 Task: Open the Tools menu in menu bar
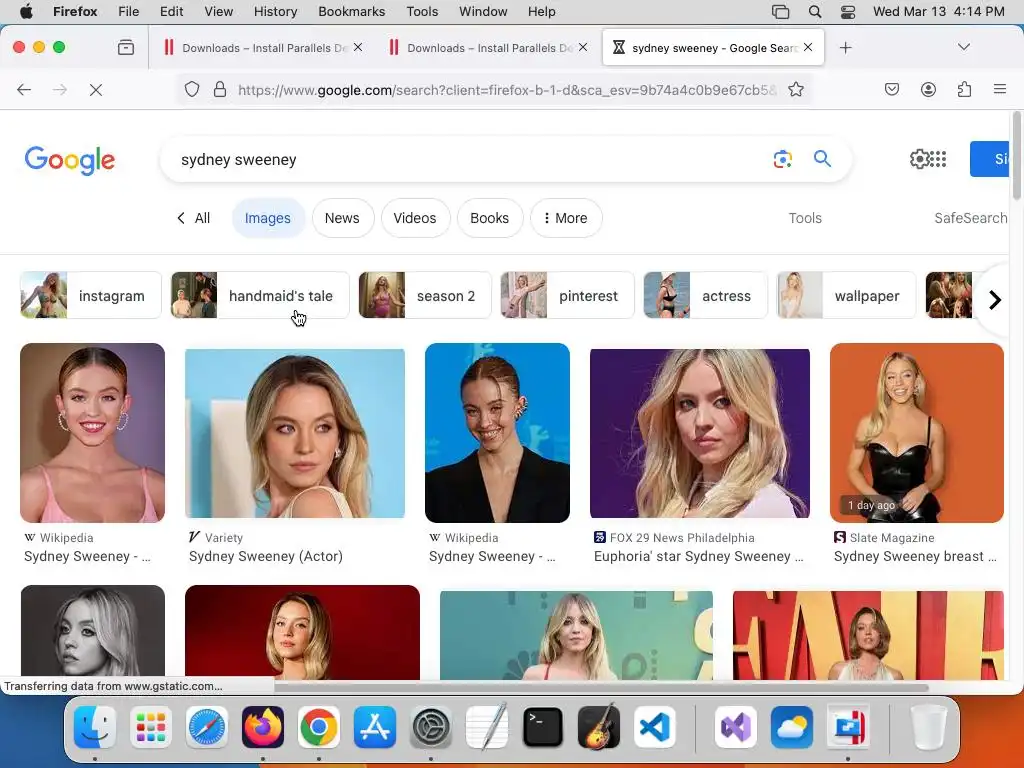(422, 11)
